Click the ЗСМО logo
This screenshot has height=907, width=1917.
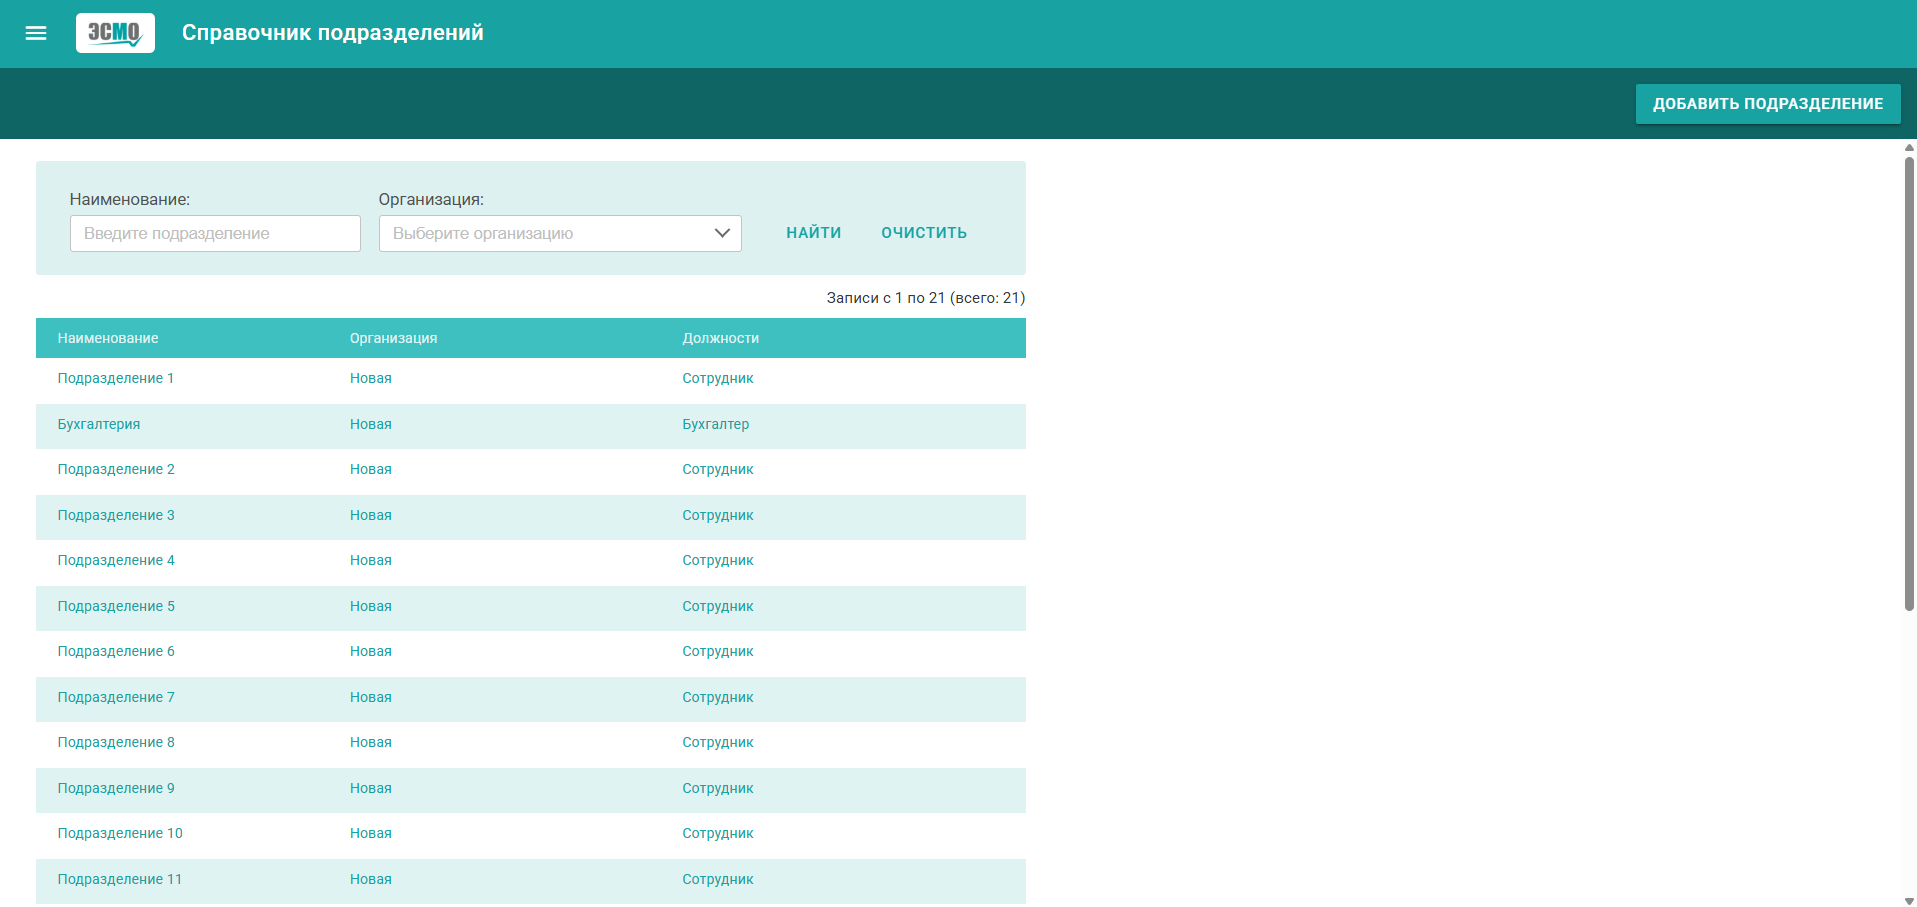115,33
